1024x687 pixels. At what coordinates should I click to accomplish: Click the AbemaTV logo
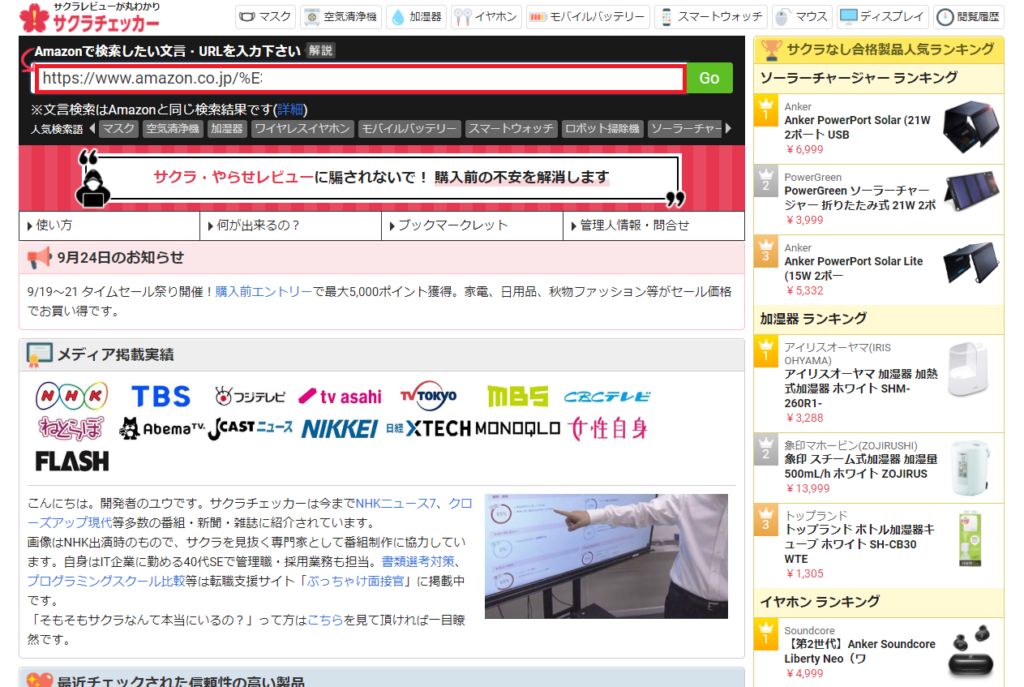click(x=162, y=428)
